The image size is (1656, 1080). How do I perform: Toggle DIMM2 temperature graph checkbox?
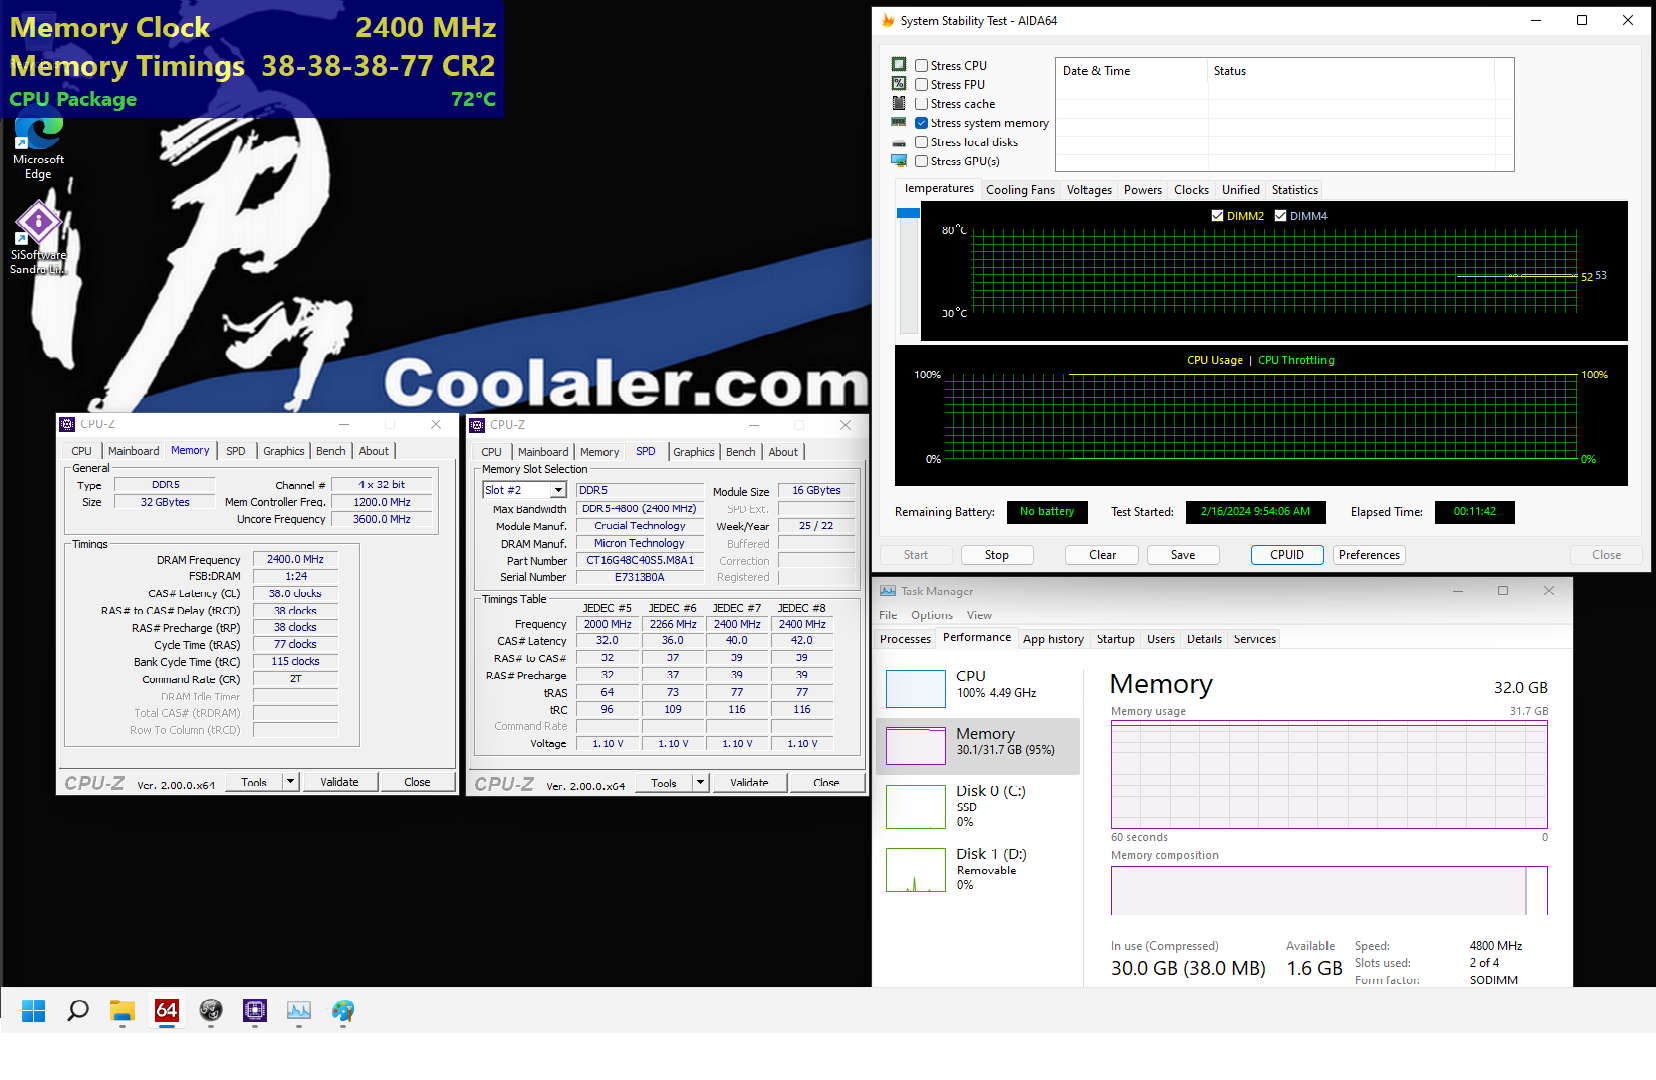[x=1217, y=215]
